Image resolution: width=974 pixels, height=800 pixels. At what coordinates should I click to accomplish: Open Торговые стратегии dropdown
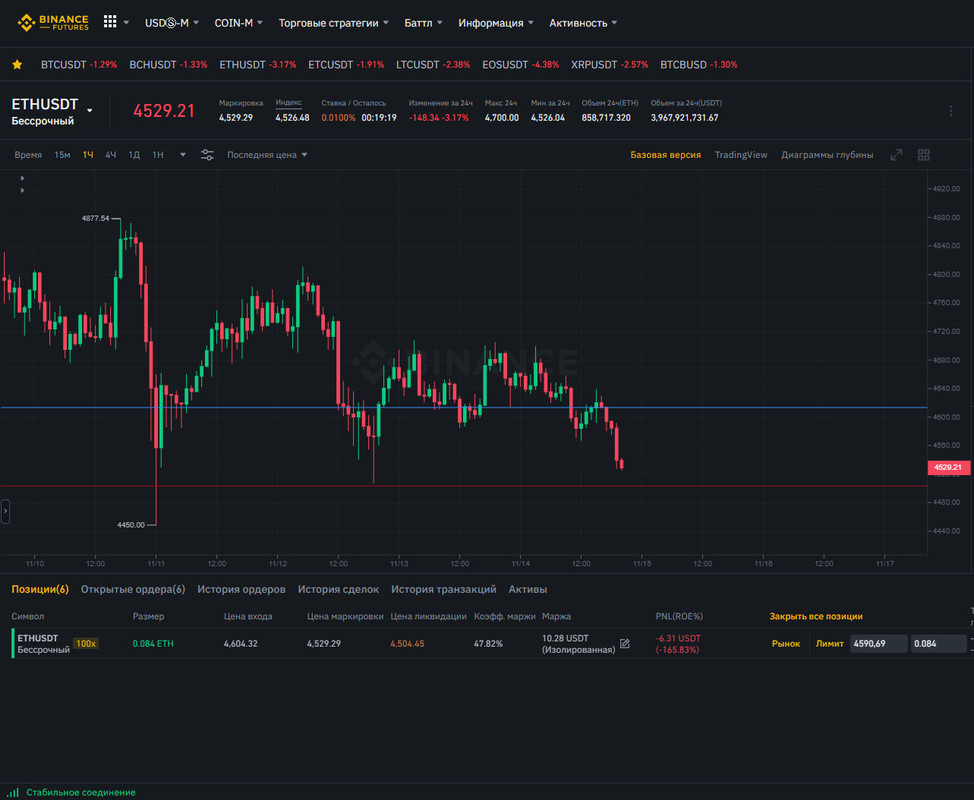334,23
